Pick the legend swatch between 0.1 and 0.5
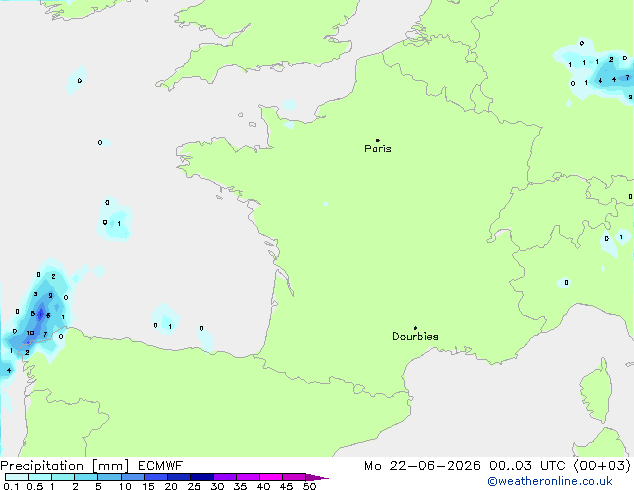Screen dimensions: 634x490 (17, 477)
